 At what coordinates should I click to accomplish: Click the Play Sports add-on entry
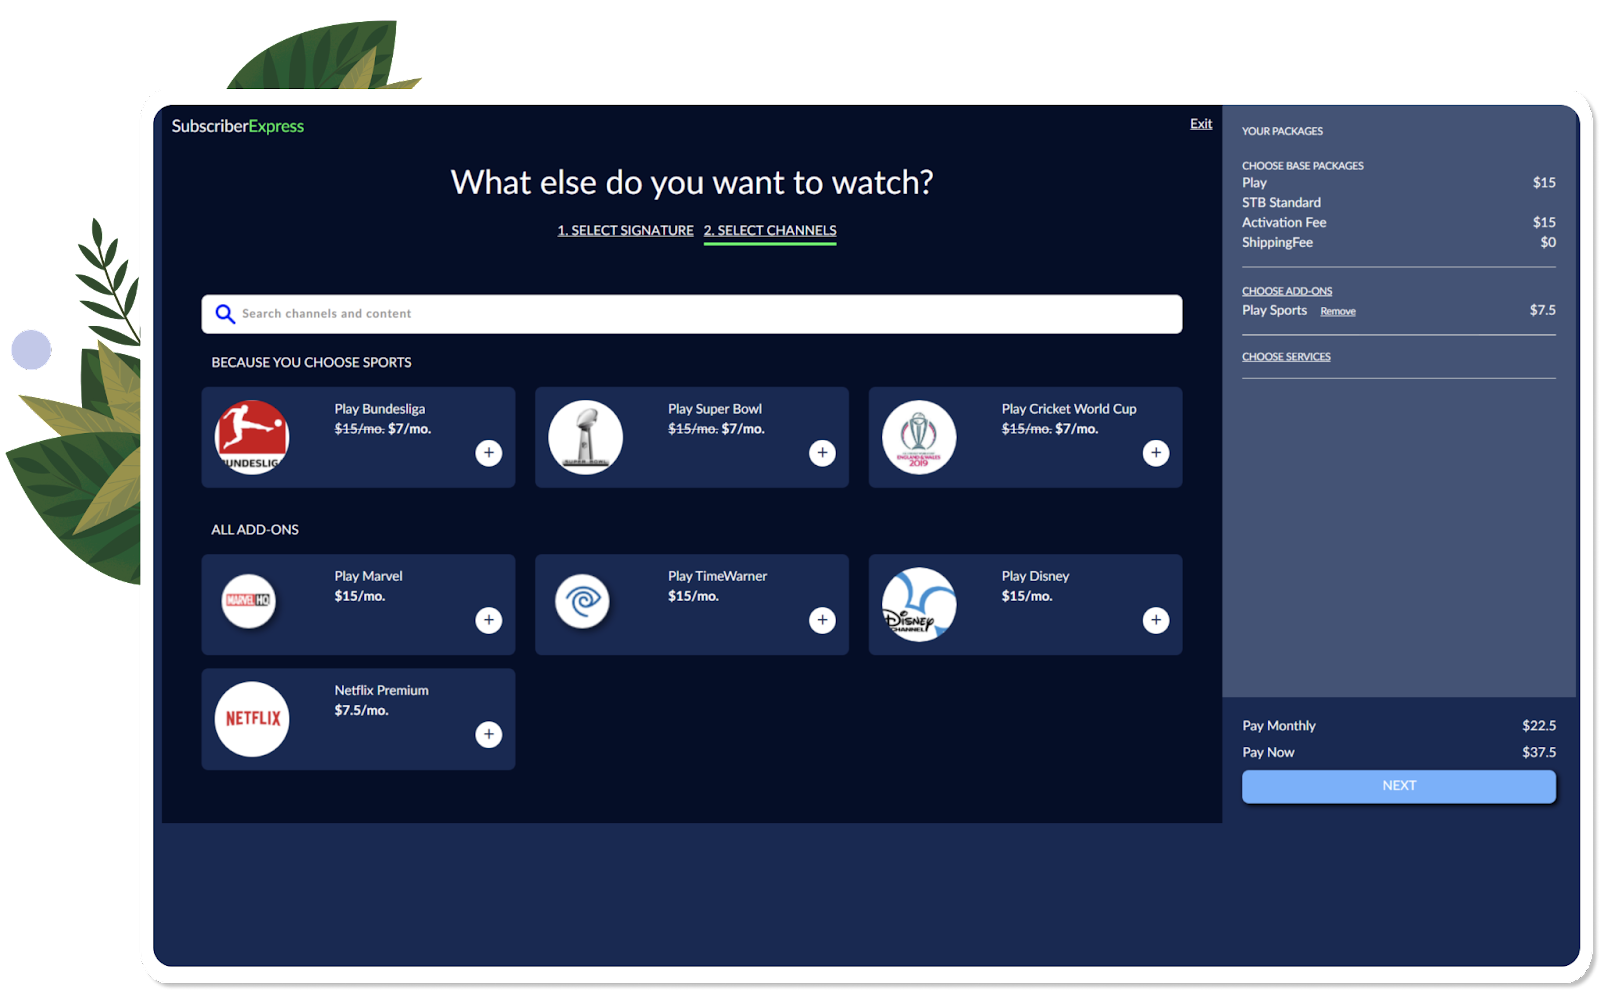click(x=1274, y=310)
